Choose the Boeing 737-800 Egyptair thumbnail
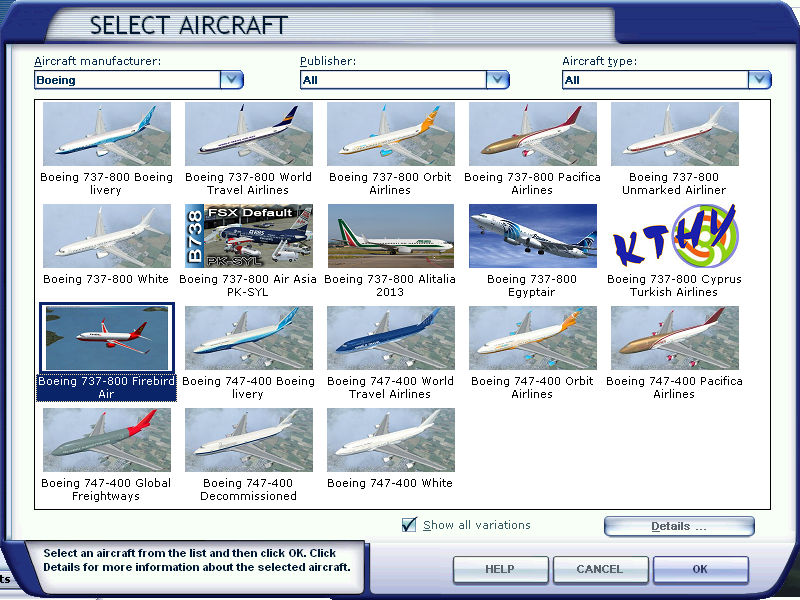This screenshot has width=800, height=600. tap(533, 236)
